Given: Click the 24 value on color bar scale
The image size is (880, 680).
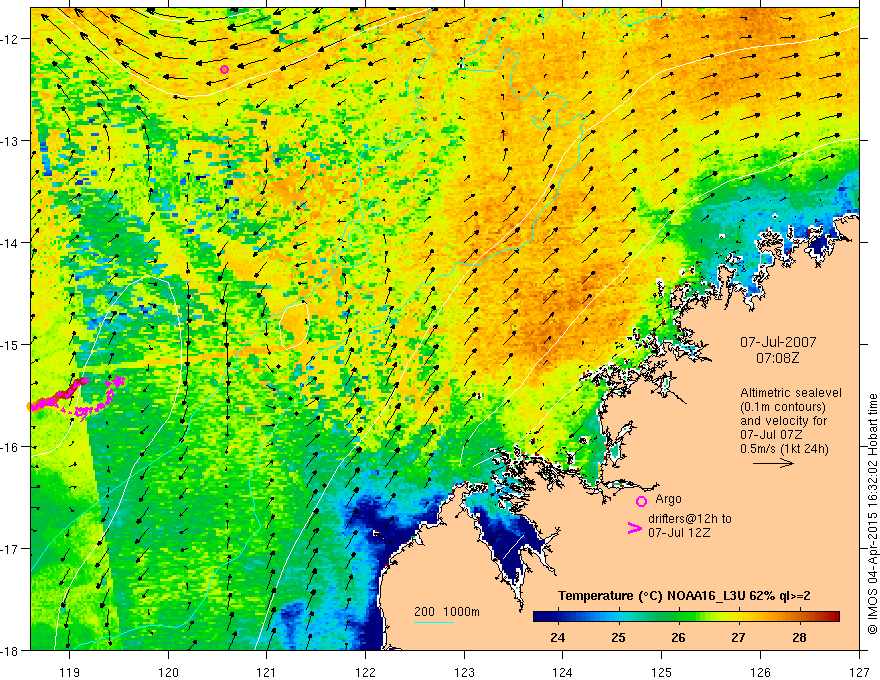Looking at the screenshot, I should click(557, 637).
